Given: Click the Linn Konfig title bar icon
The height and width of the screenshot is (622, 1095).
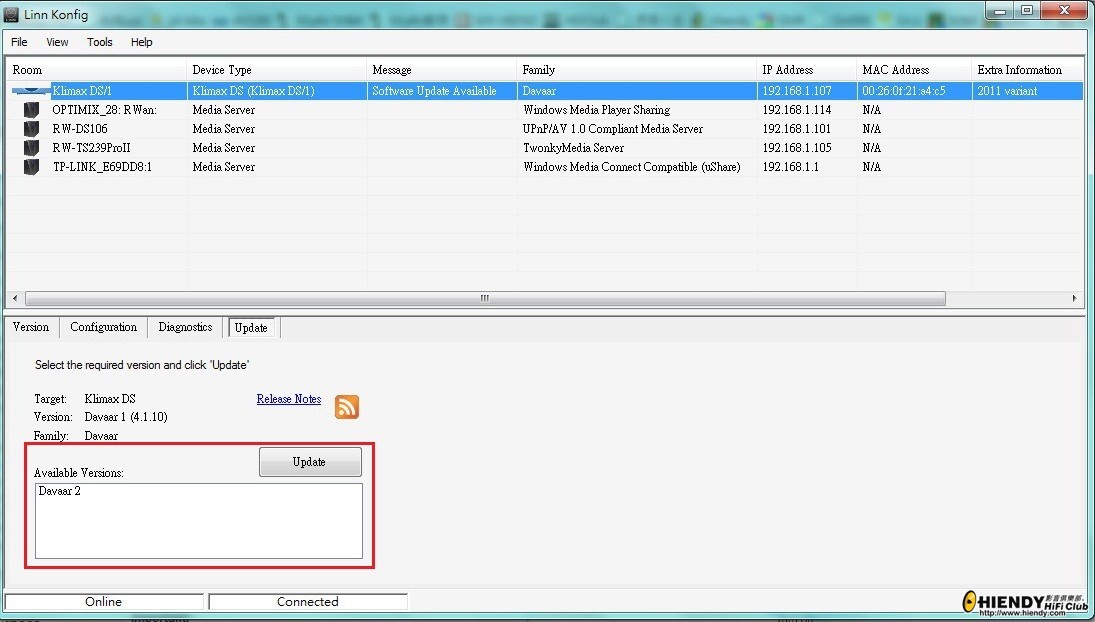Looking at the screenshot, I should (x=11, y=14).
